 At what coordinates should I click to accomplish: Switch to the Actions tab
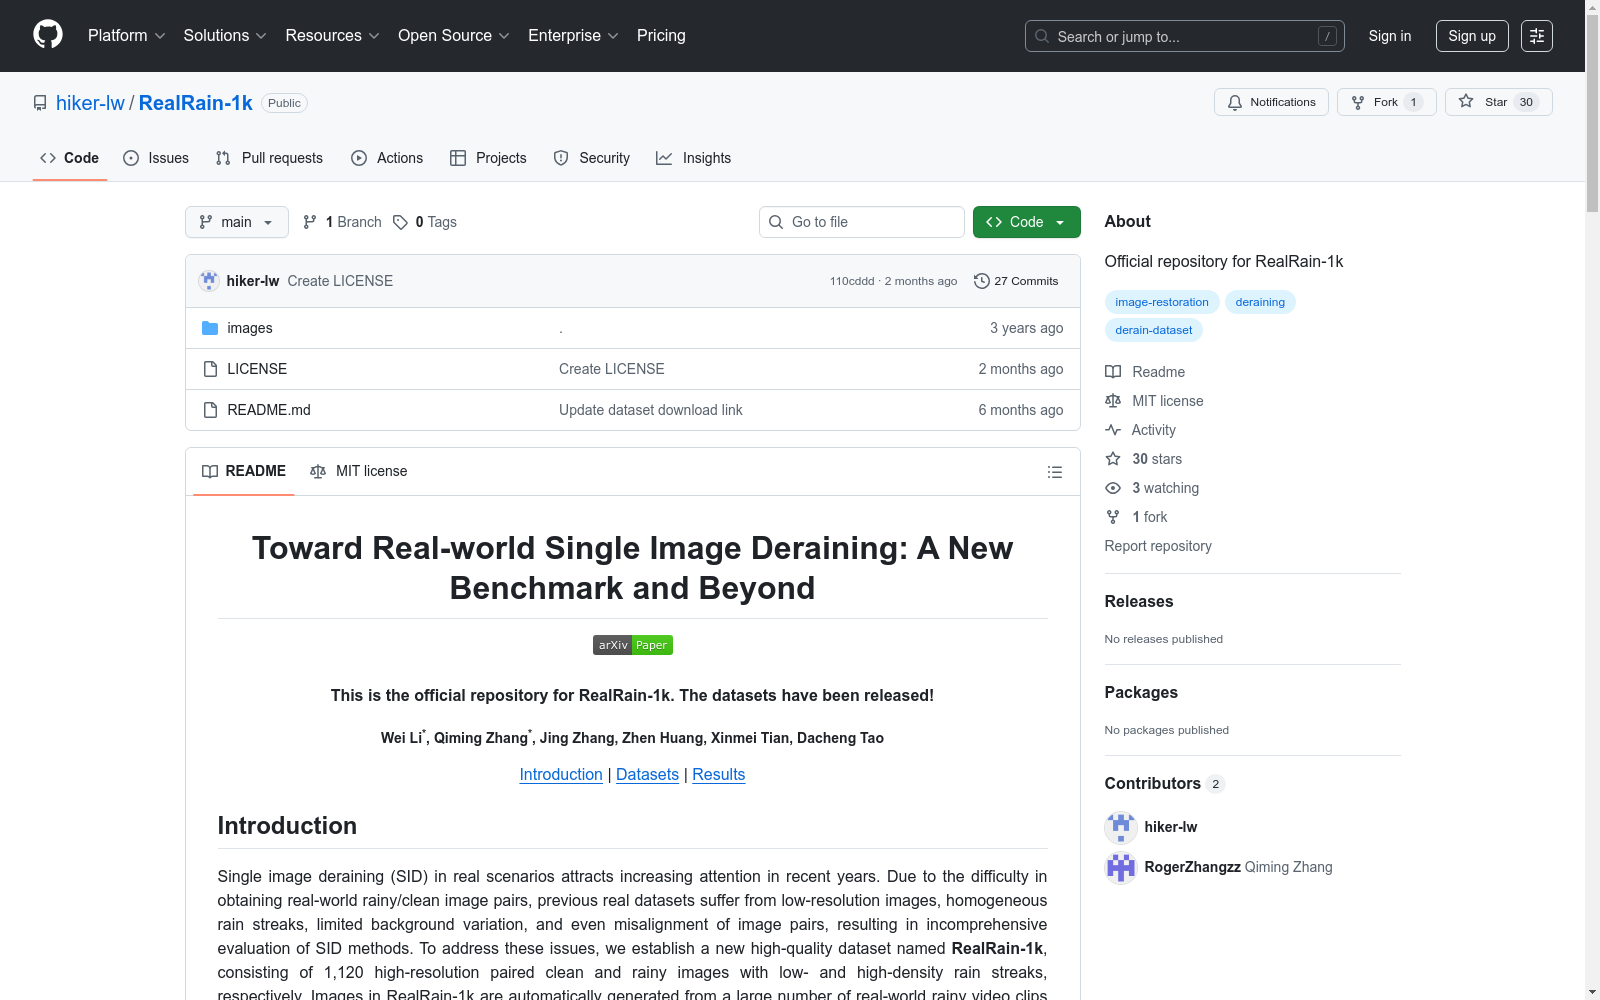(387, 158)
